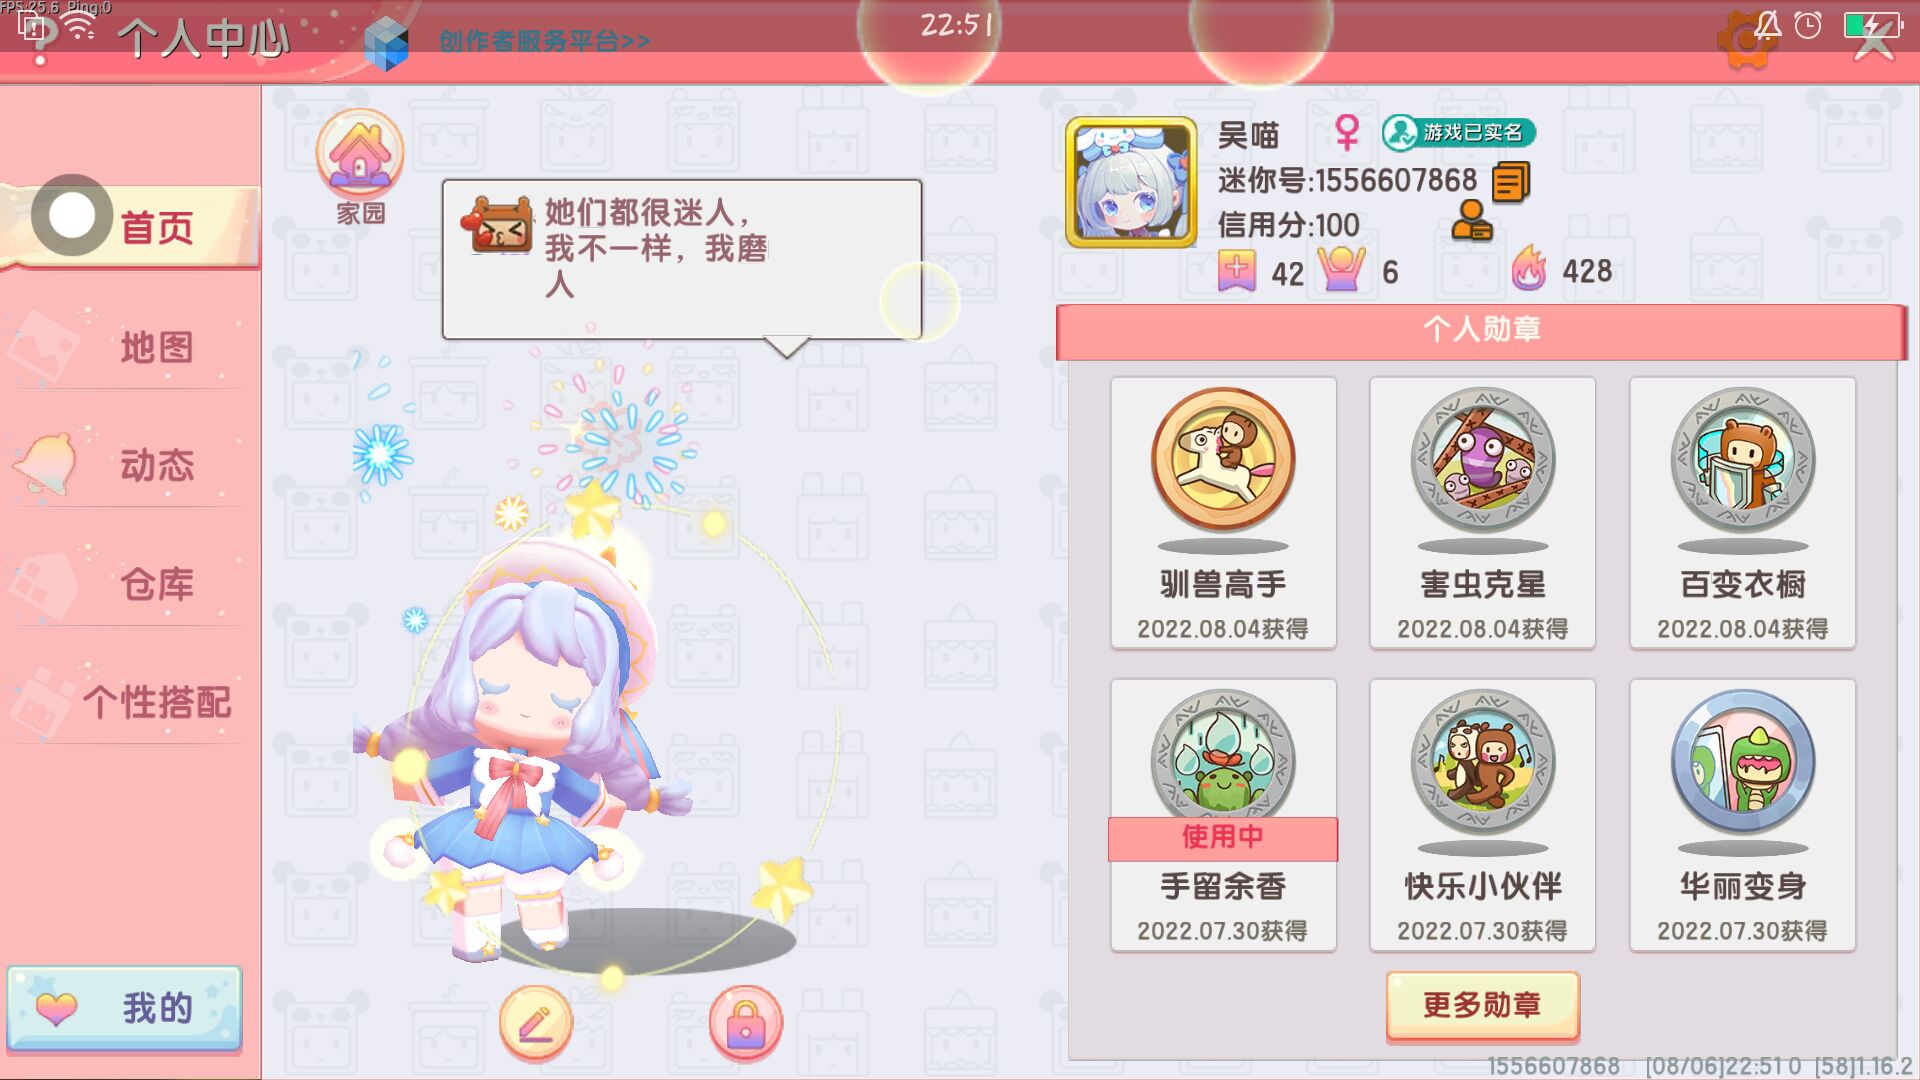The width and height of the screenshot is (1920, 1080).
Task: Select the 手留余香 medal in use
Action: click(x=1223, y=815)
